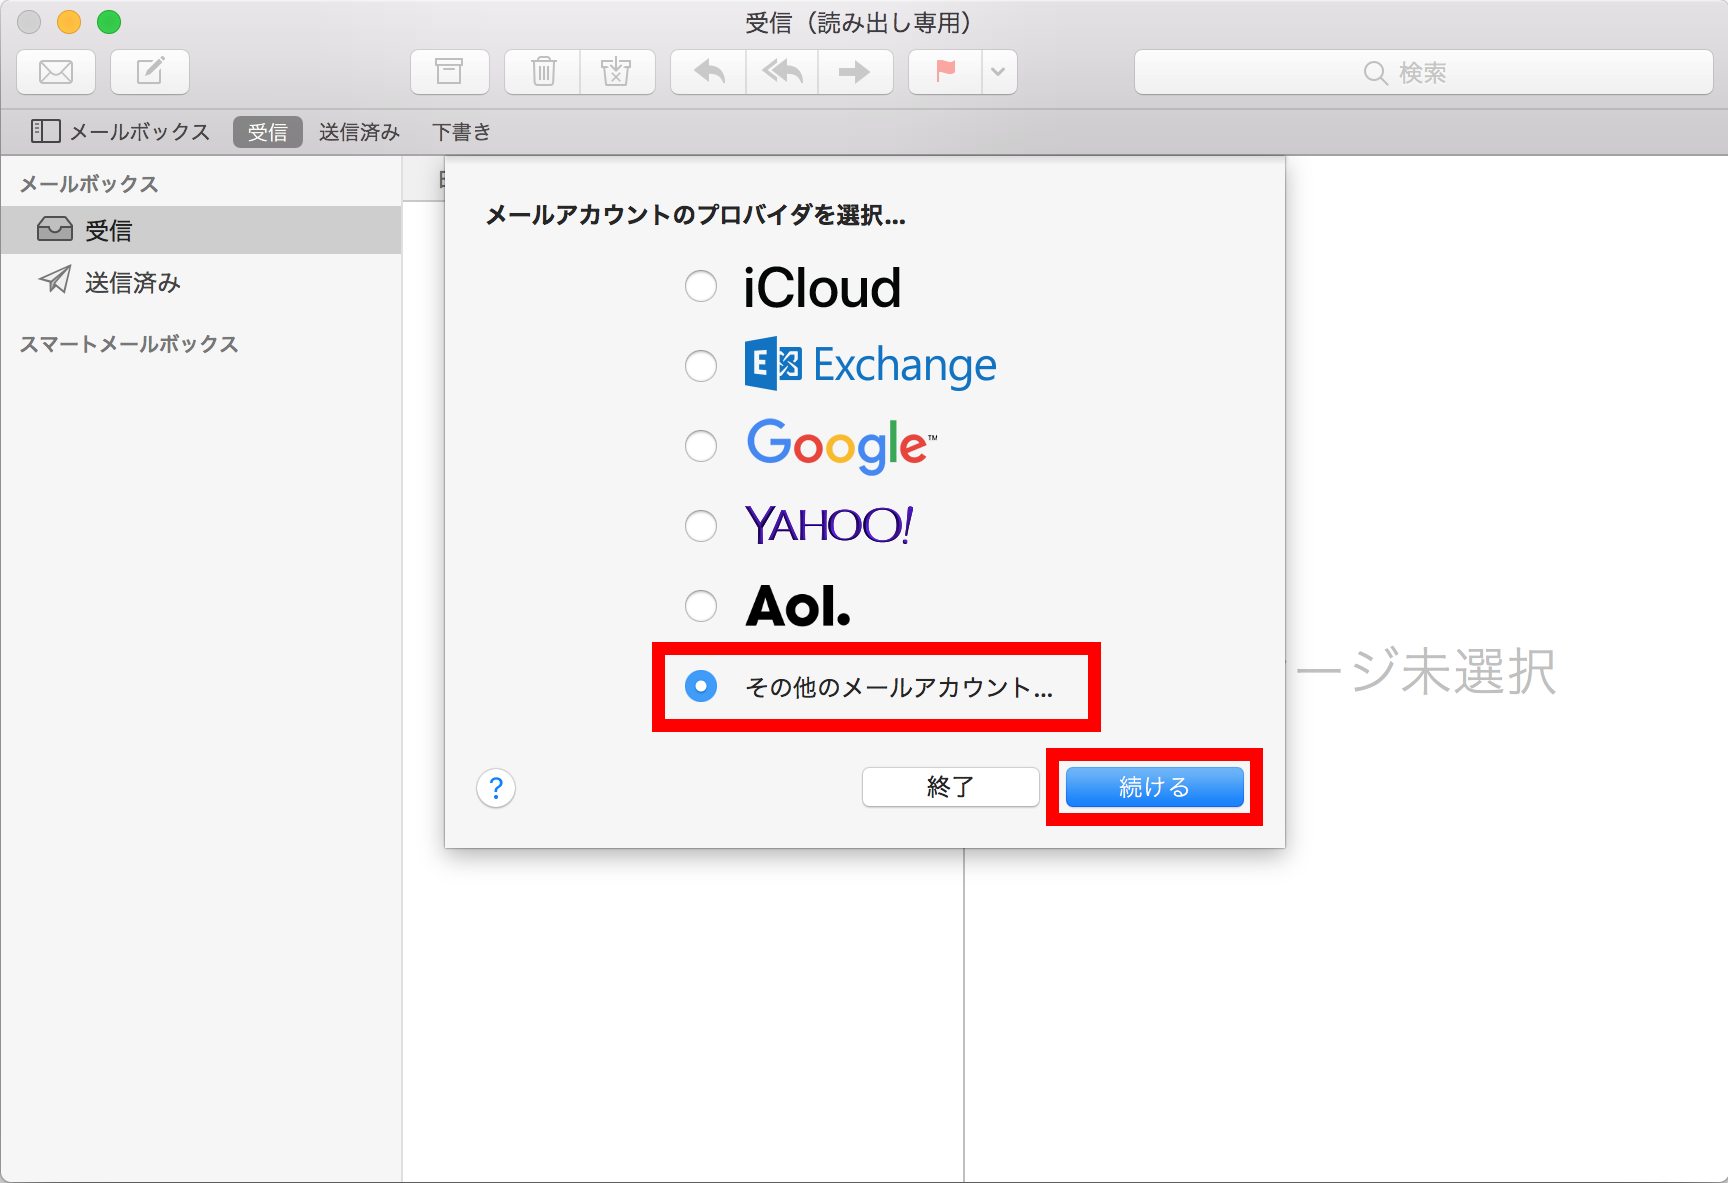Mark message as junk with junk icon
The image size is (1728, 1183).
tap(617, 71)
